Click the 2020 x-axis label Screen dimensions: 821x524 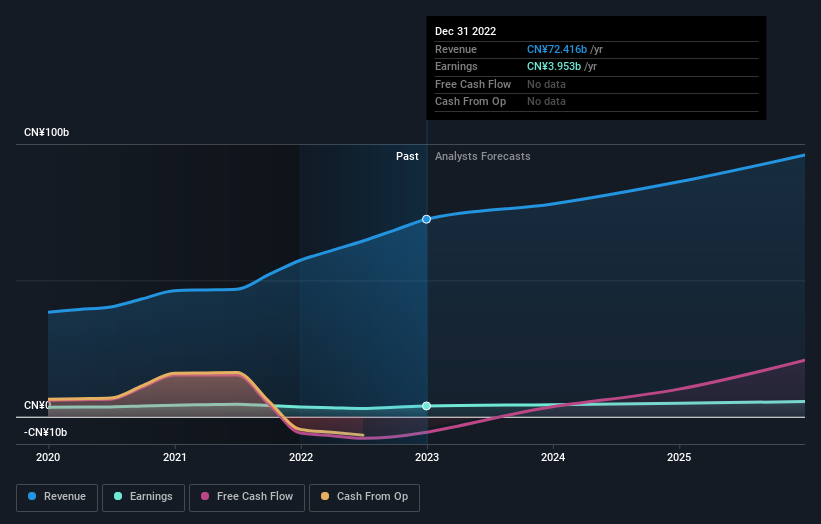pos(48,458)
